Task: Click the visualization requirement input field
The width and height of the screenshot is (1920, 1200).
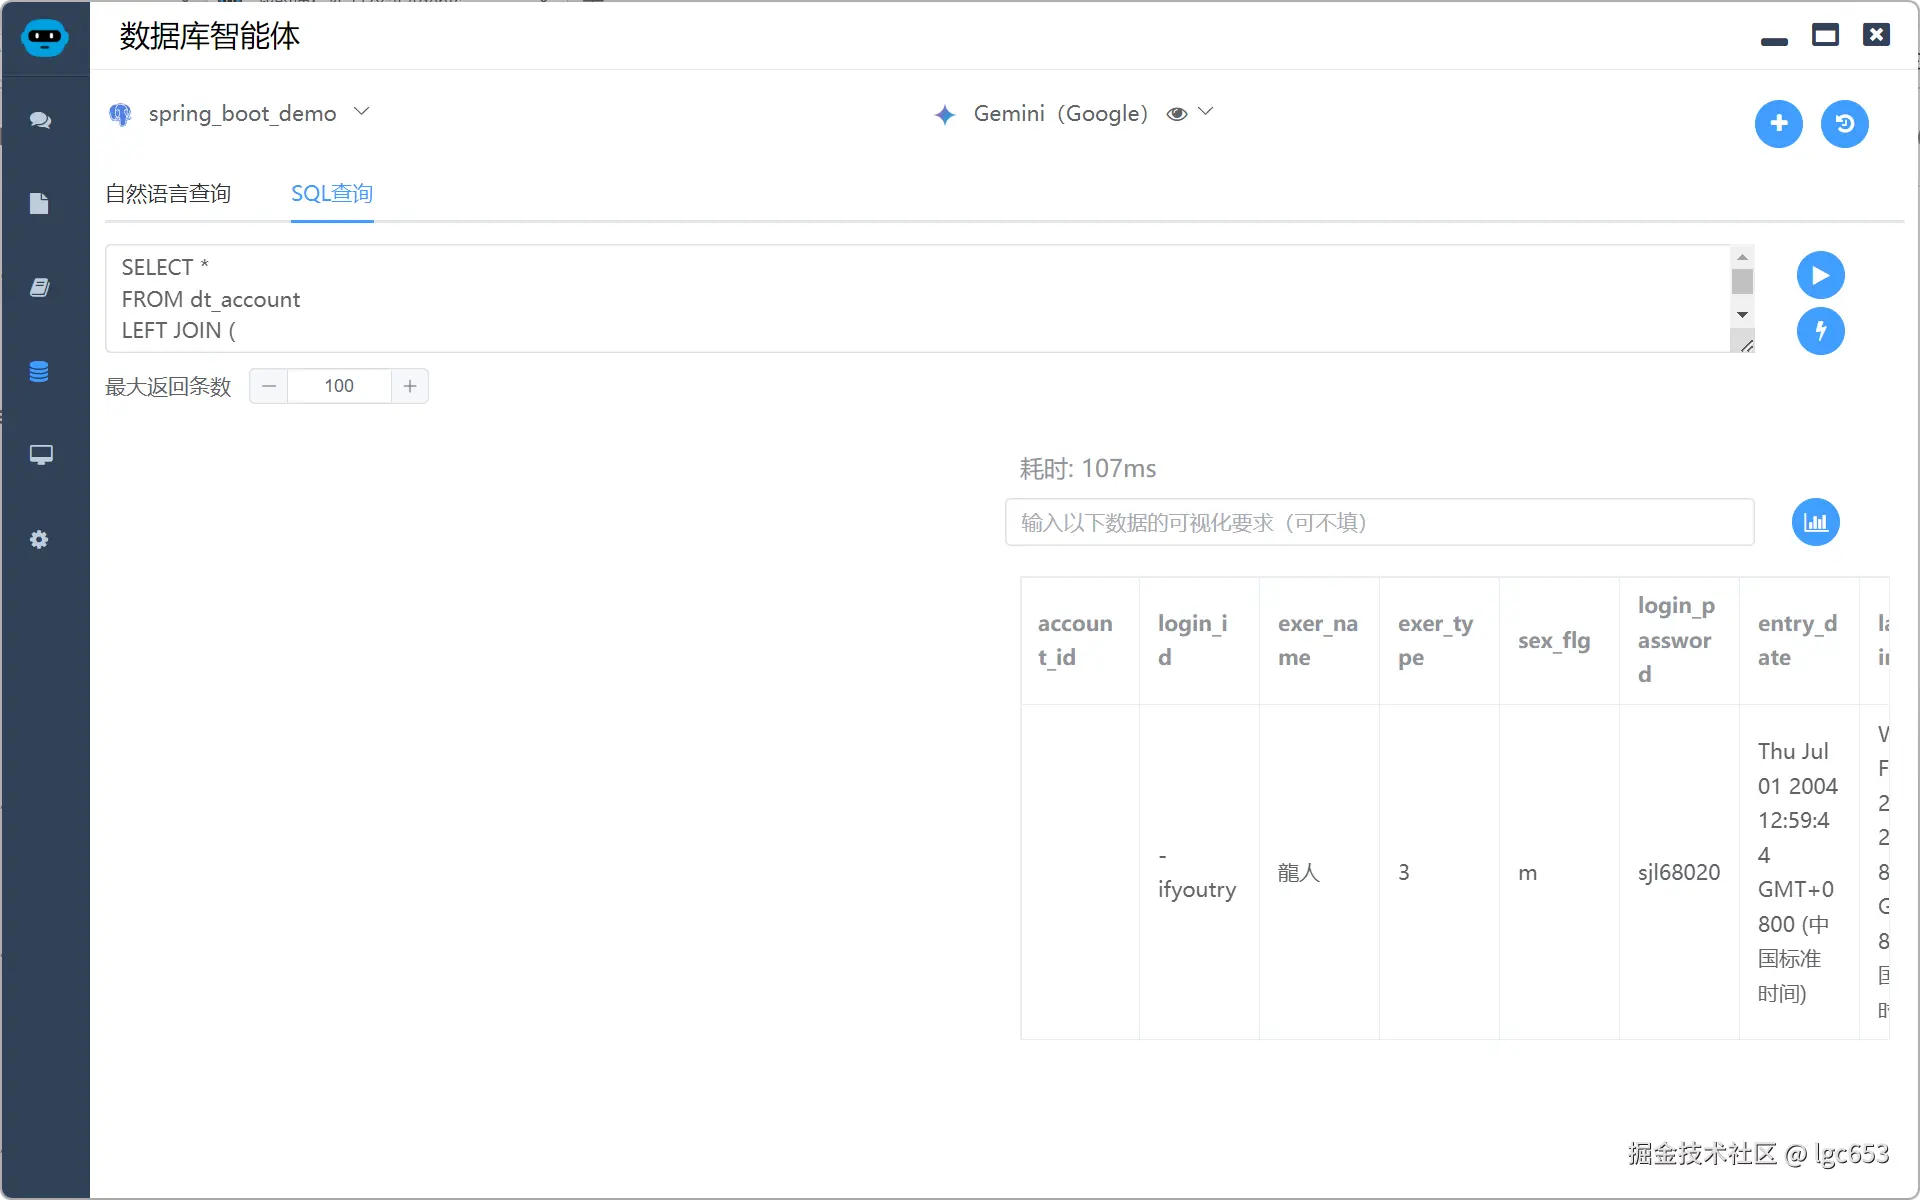Action: [1379, 522]
